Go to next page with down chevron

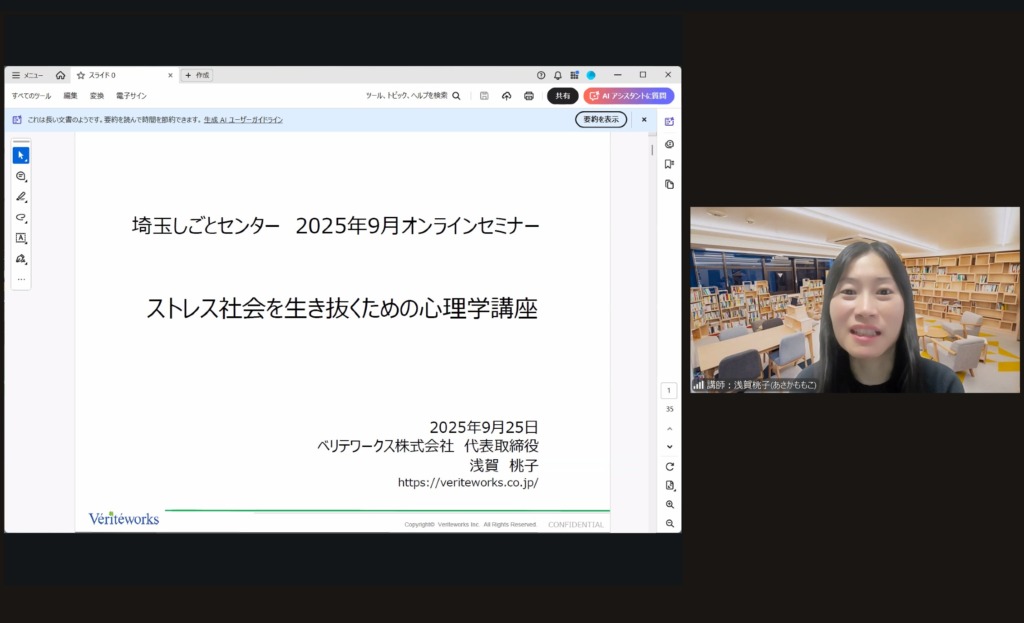click(x=669, y=447)
